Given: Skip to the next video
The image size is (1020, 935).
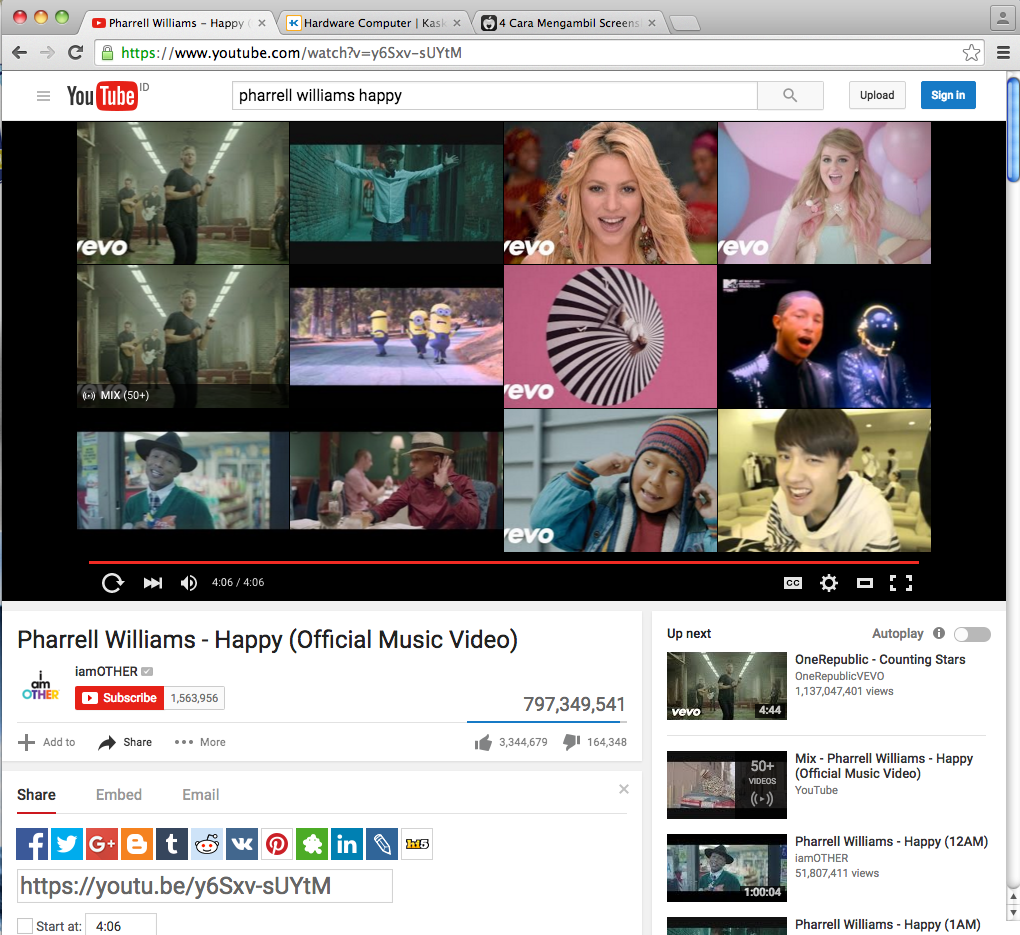Looking at the screenshot, I should [153, 582].
